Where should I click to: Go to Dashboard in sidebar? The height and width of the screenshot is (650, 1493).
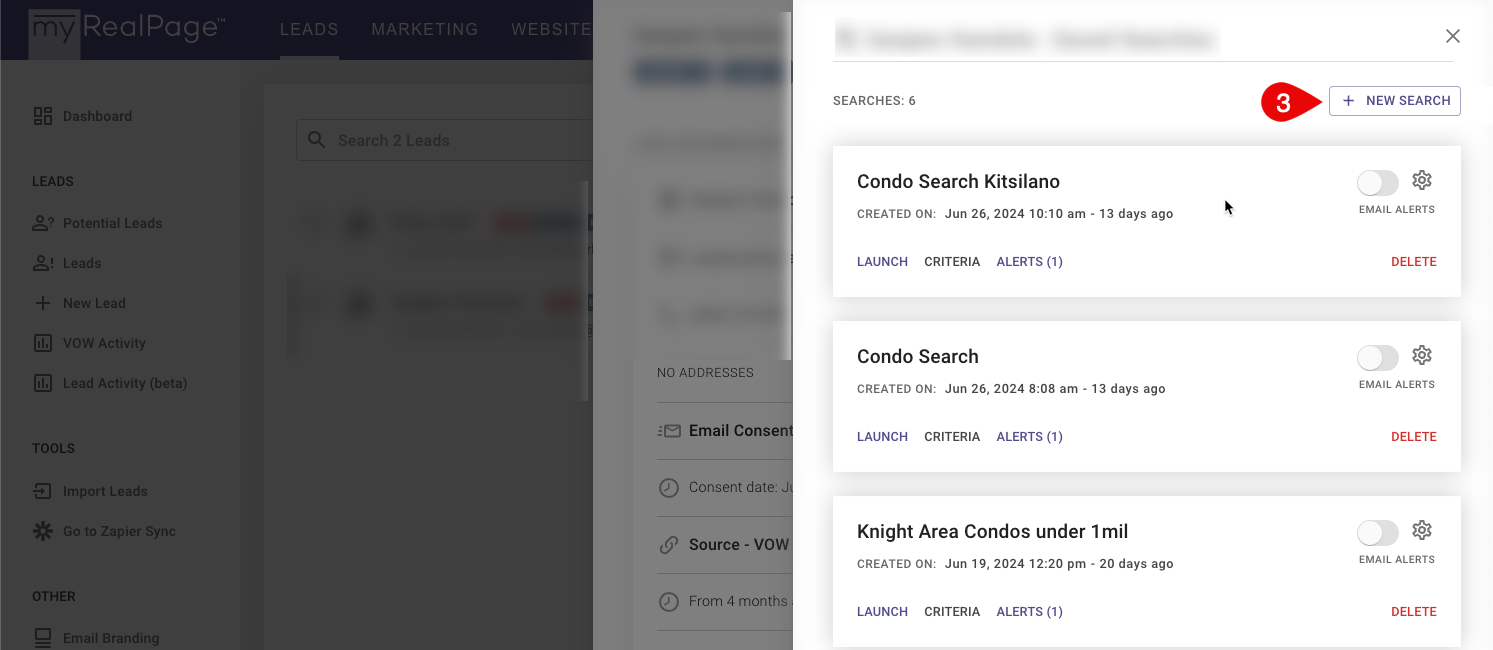tap(97, 116)
